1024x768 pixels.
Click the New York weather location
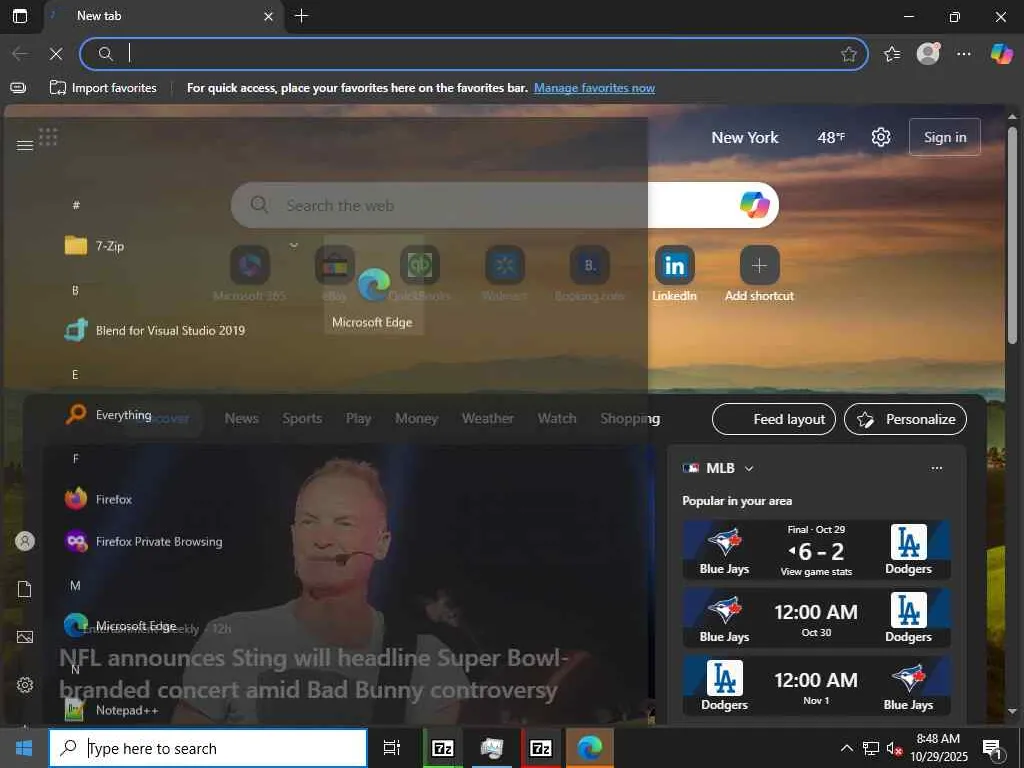[744, 137]
